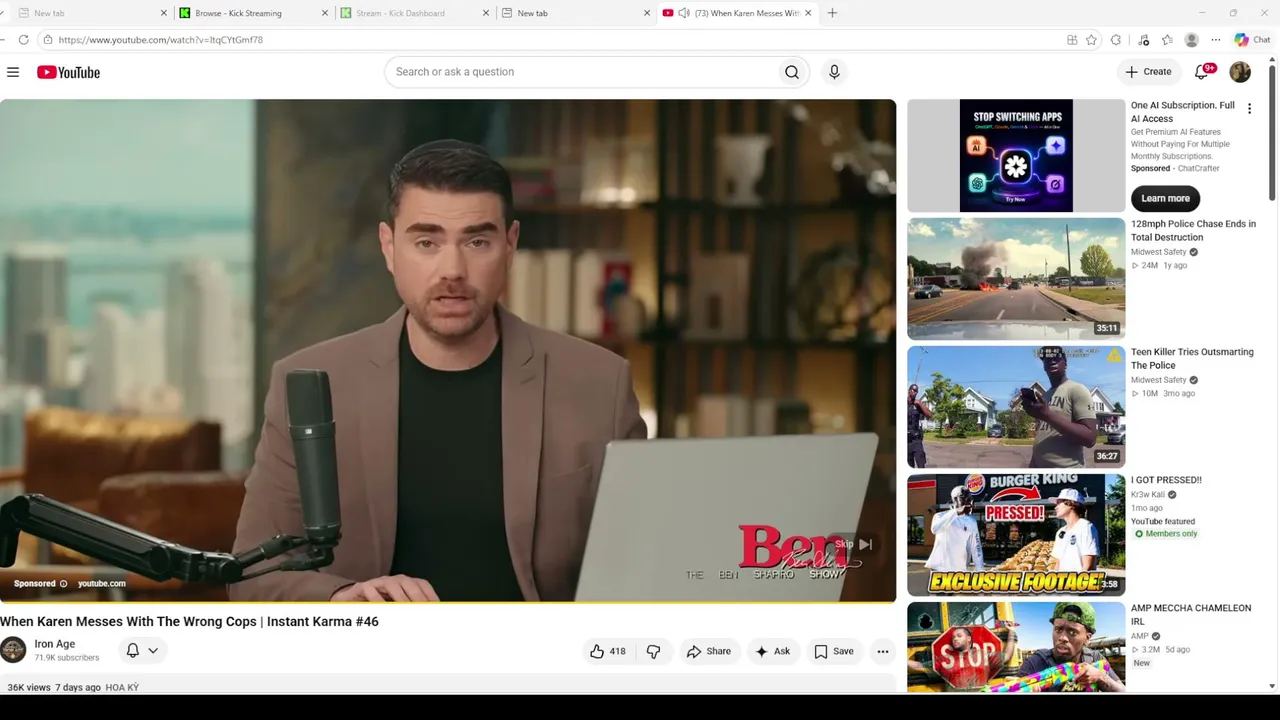The height and width of the screenshot is (720, 1280).
Task: Open YouTube notifications bell
Action: click(1203, 72)
